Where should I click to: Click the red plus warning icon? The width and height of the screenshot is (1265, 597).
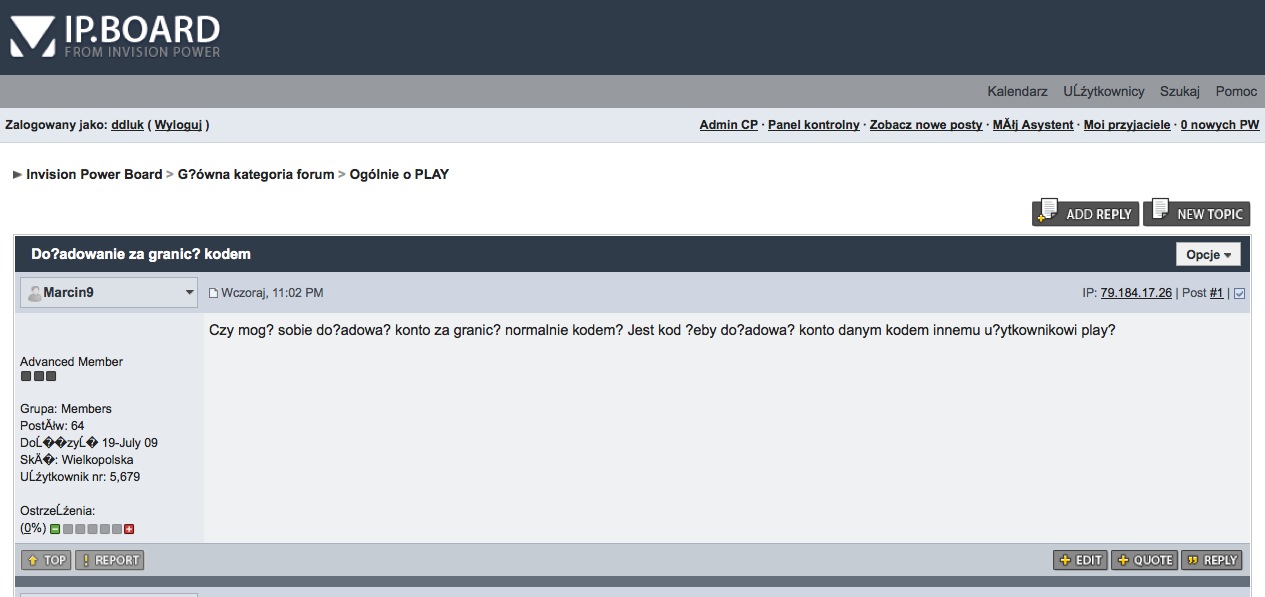pos(129,528)
